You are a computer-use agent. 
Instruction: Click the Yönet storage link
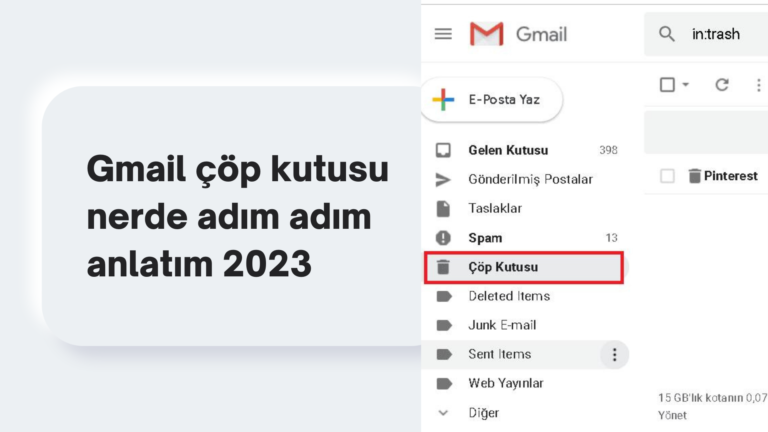[x=672, y=415]
